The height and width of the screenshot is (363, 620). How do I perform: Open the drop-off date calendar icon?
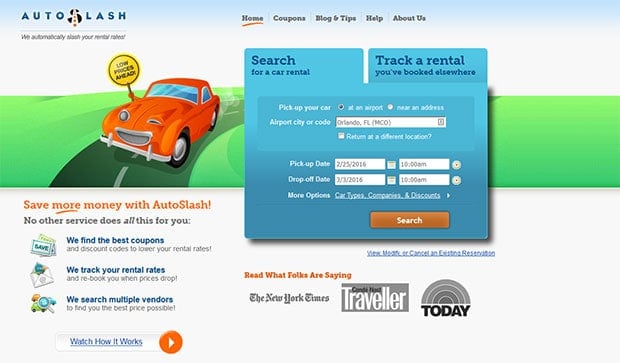(391, 180)
